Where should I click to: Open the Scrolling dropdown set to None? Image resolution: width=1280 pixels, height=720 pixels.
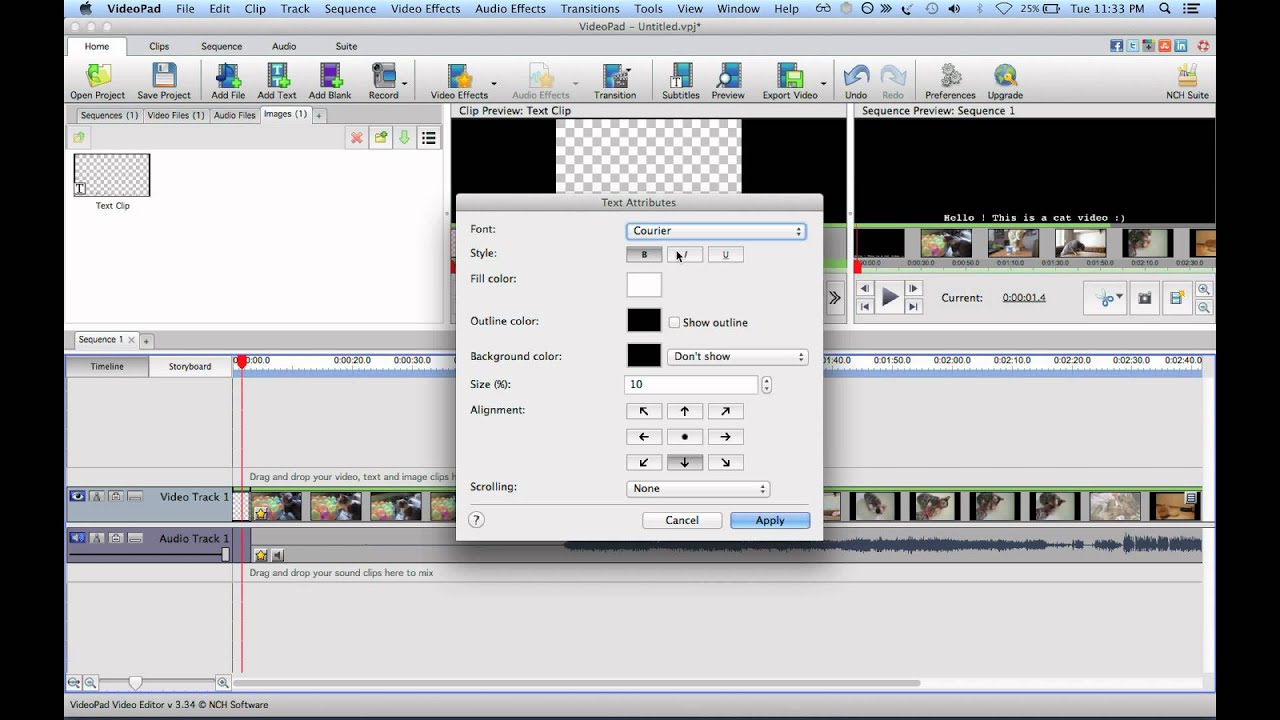point(698,488)
